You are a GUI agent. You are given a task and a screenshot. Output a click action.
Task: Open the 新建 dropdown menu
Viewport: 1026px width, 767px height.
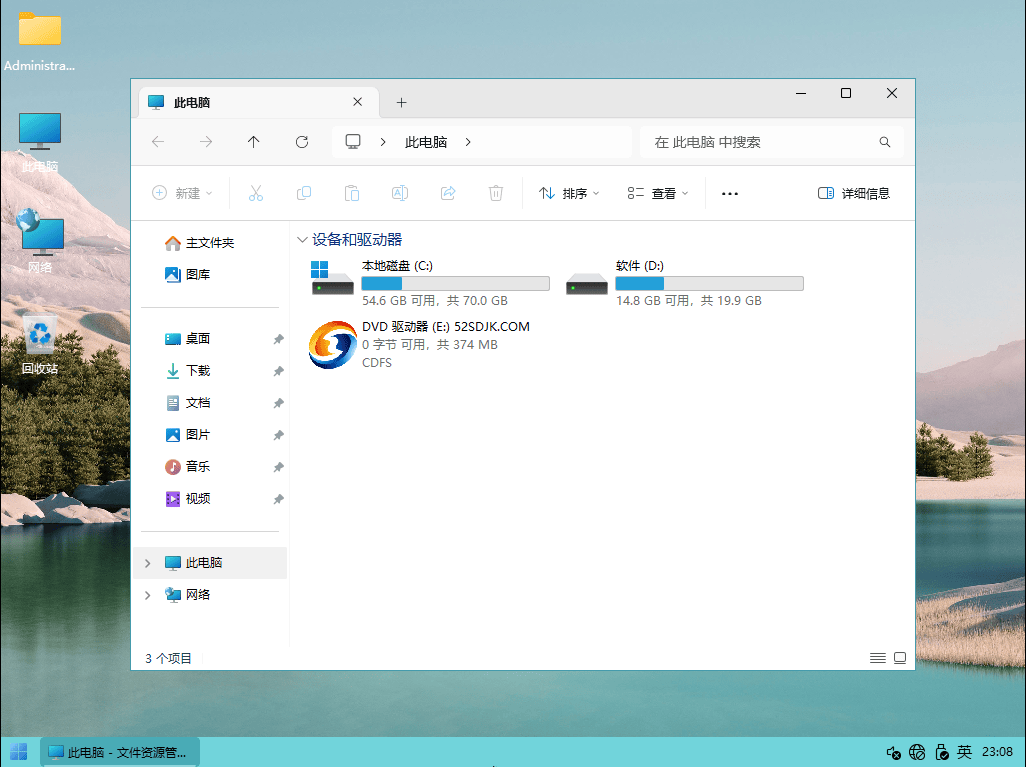182,193
